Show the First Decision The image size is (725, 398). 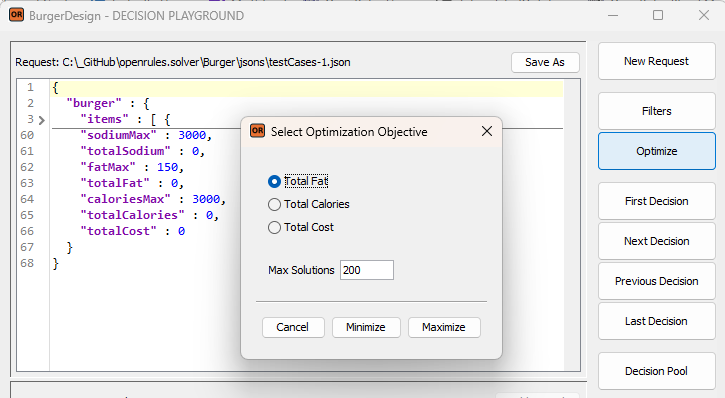657,201
